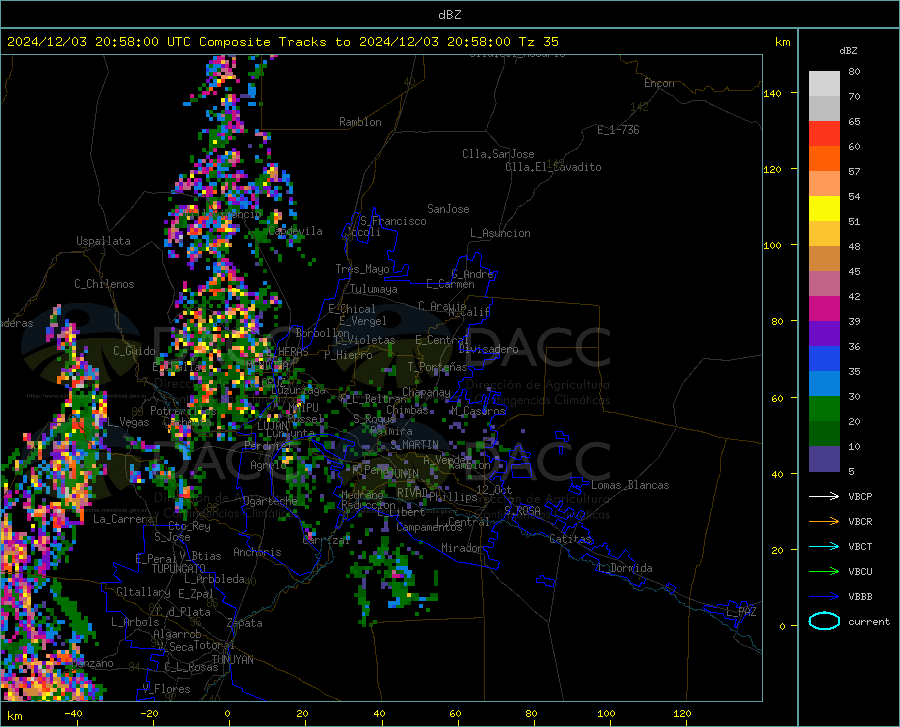This screenshot has height=727, width=900.
Task: Click the Mirador map label
Action: click(x=461, y=548)
